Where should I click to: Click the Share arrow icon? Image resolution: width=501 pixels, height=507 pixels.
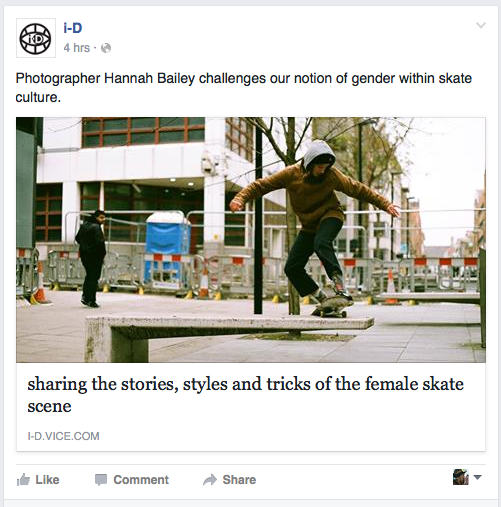pyautogui.click(x=210, y=480)
